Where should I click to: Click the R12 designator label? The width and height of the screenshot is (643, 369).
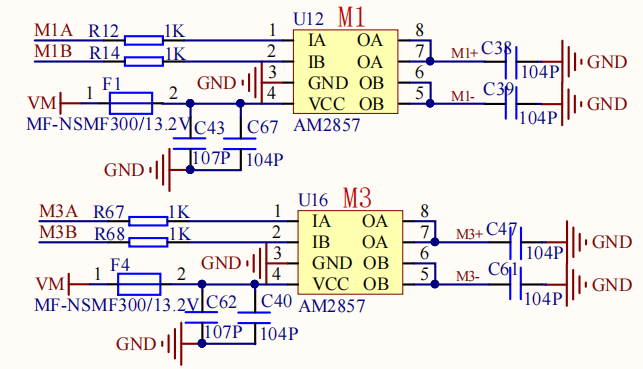pos(104,31)
